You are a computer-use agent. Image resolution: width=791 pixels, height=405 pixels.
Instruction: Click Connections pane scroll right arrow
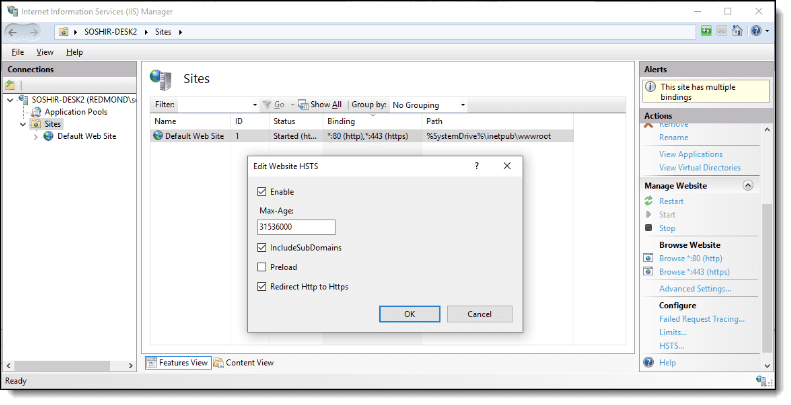click(131, 366)
